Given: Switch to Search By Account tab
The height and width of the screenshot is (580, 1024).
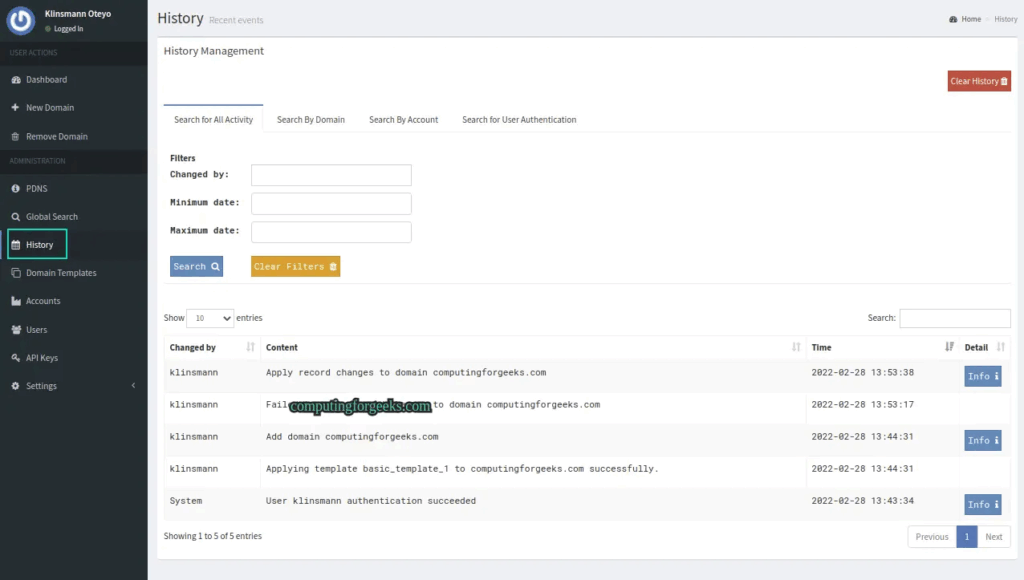Looking at the screenshot, I should (404, 120).
